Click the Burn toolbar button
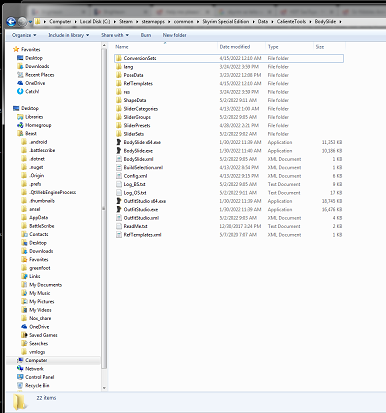Image resolution: width=386 pixels, height=413 pixels. [146, 35]
